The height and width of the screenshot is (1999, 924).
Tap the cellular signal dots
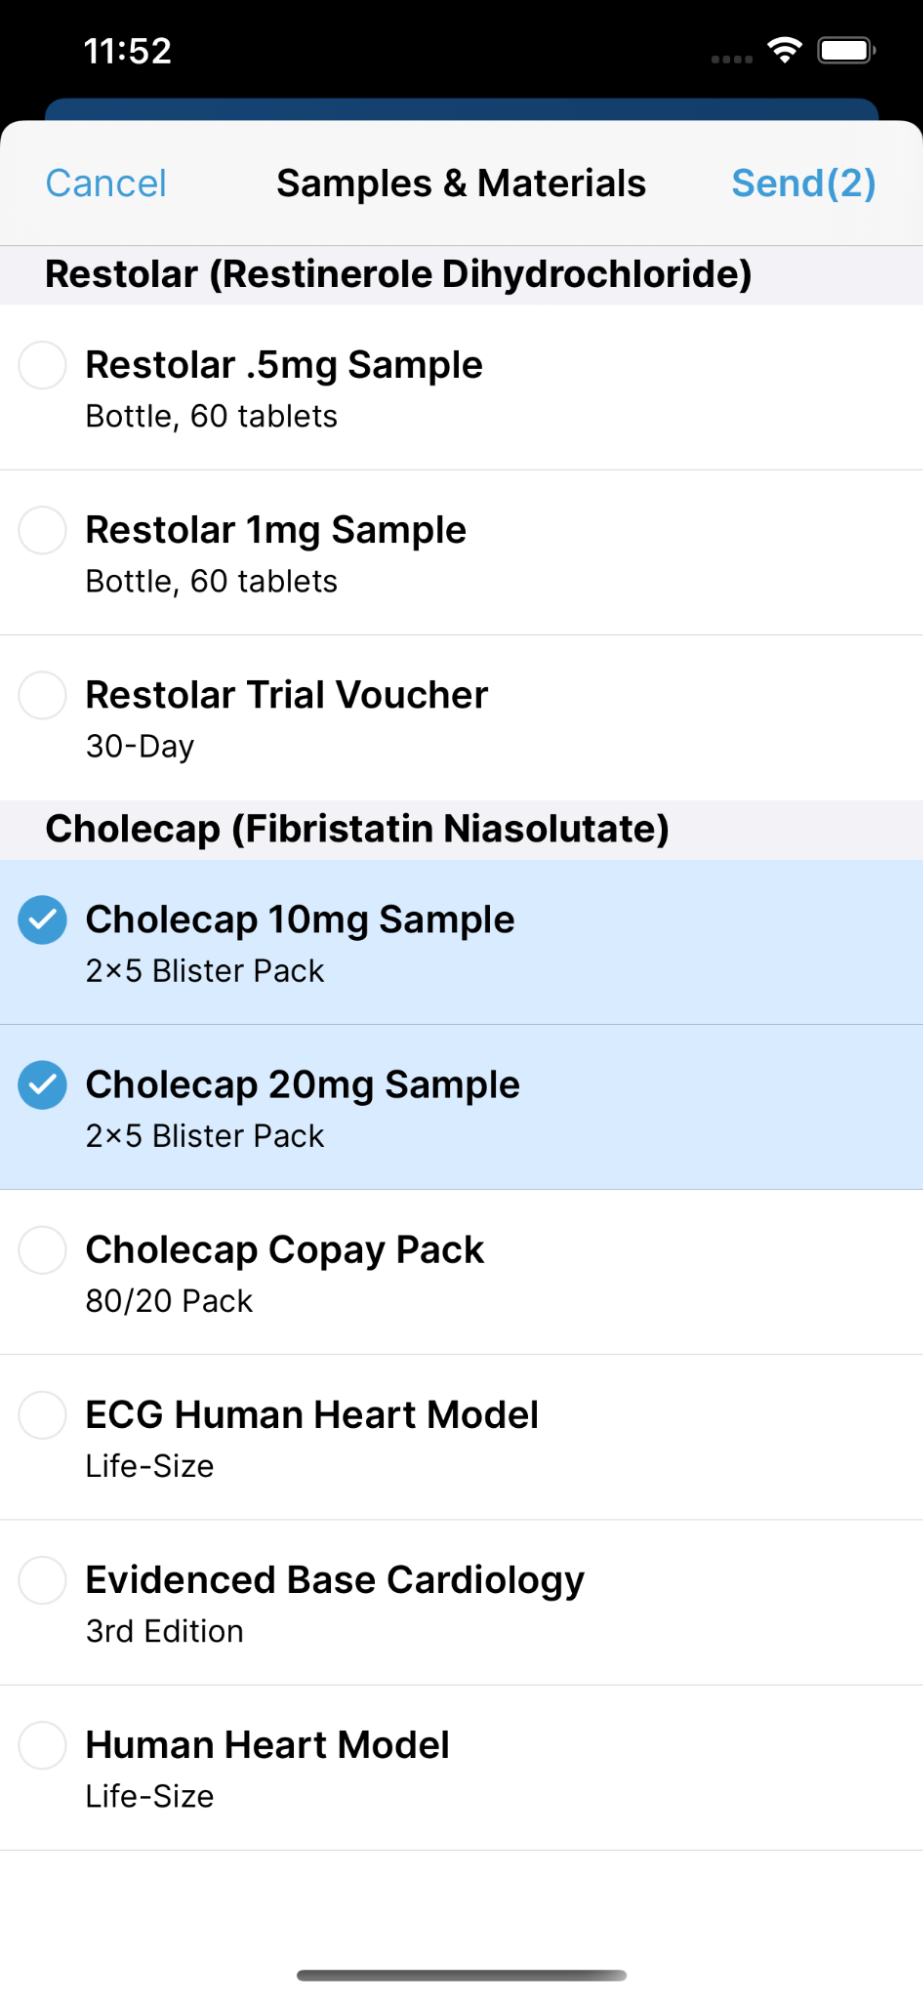[731, 59]
